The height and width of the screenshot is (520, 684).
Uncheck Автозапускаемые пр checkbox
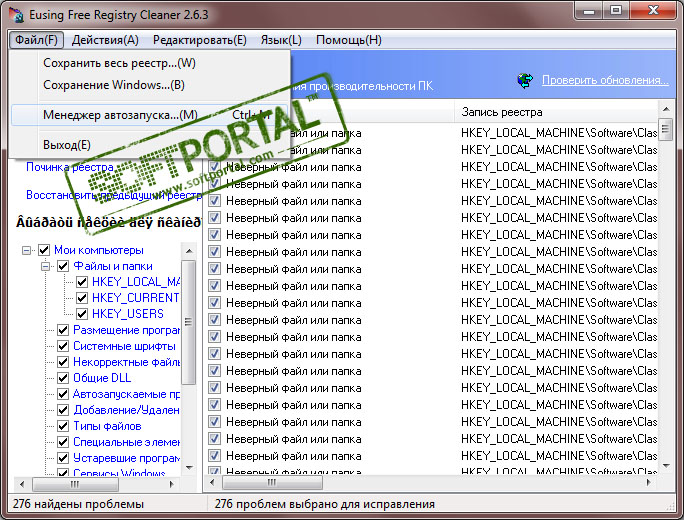click(63, 394)
